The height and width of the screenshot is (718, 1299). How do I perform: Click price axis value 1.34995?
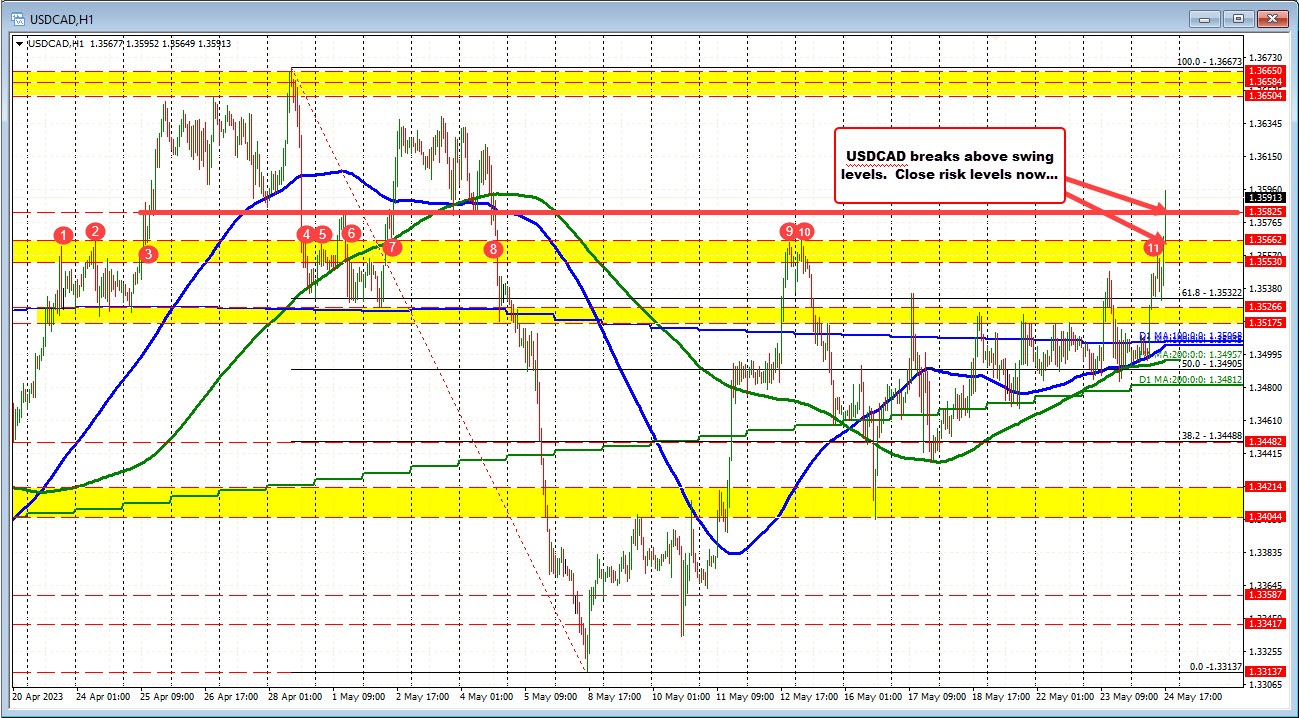coord(1264,354)
